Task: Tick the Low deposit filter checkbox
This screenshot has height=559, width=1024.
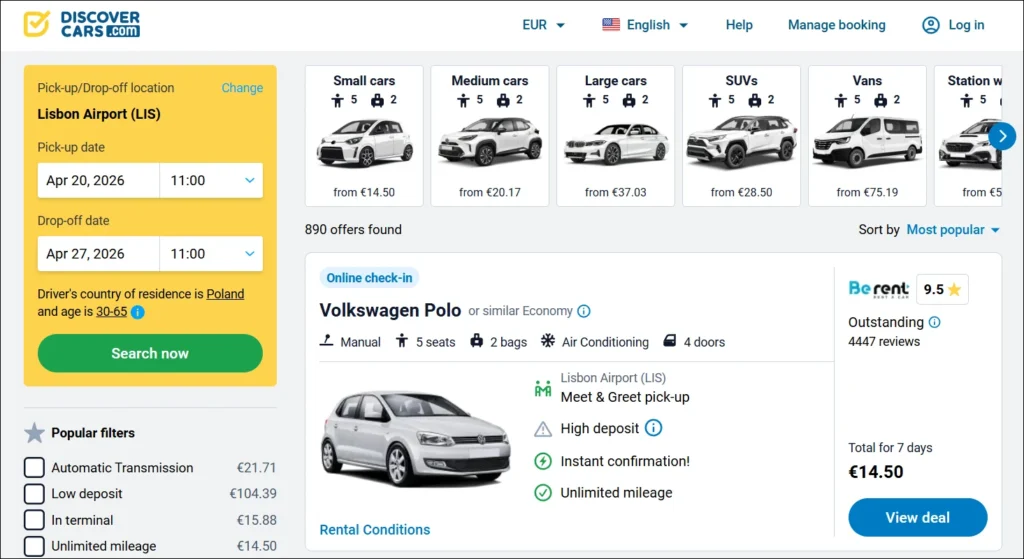Action: point(34,494)
